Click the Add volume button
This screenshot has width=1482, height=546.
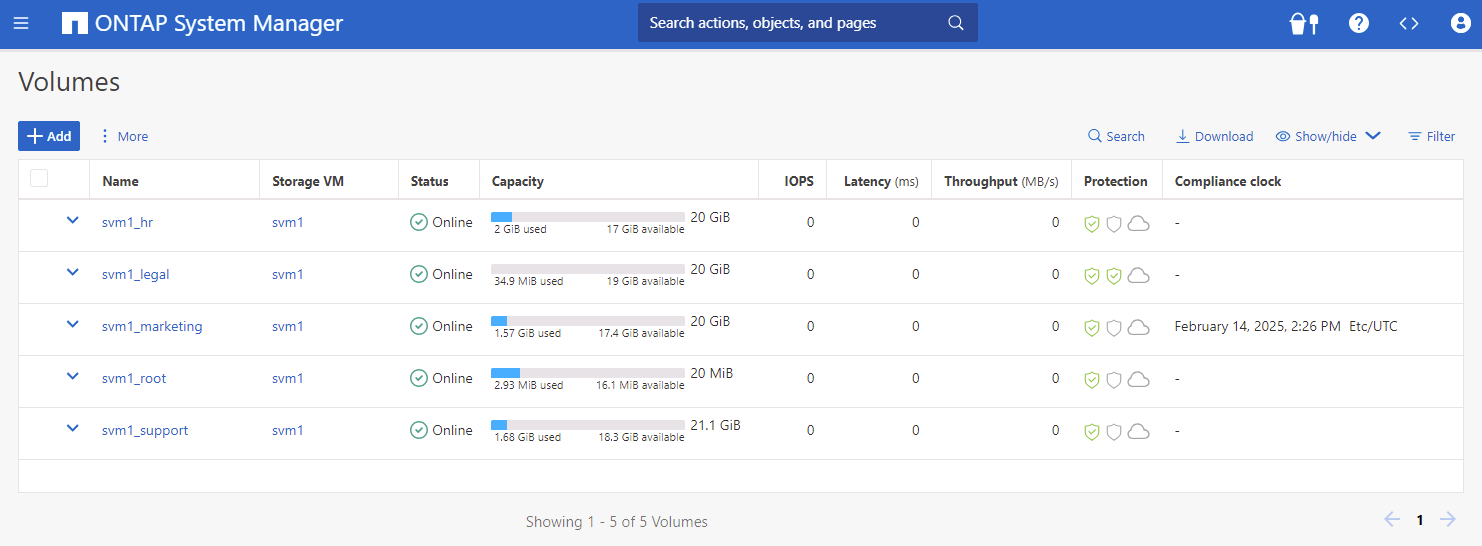tap(49, 136)
